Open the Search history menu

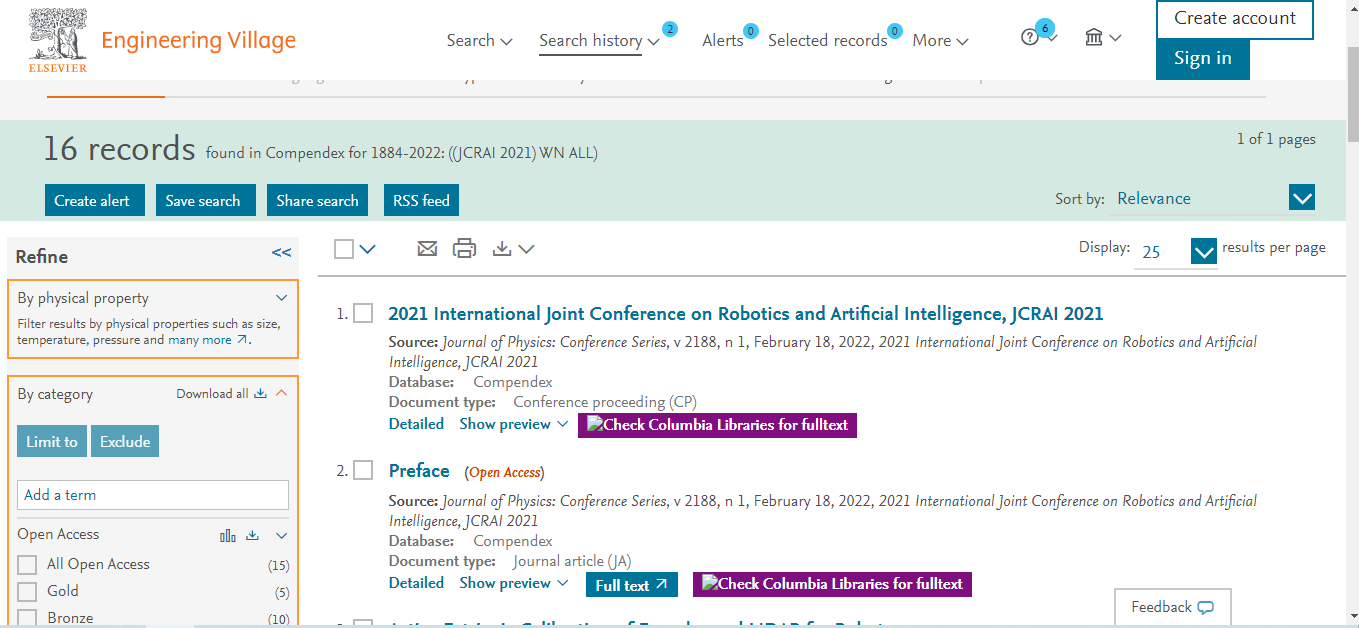pyautogui.click(x=599, y=41)
